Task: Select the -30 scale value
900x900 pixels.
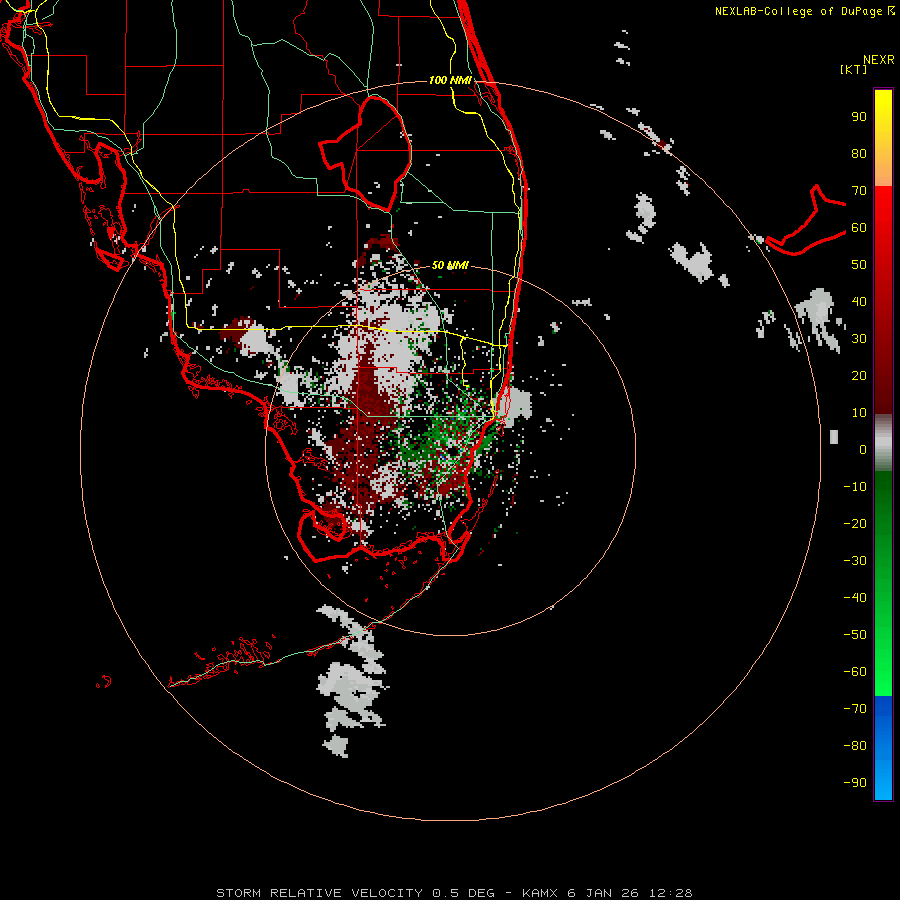Action: click(855, 561)
